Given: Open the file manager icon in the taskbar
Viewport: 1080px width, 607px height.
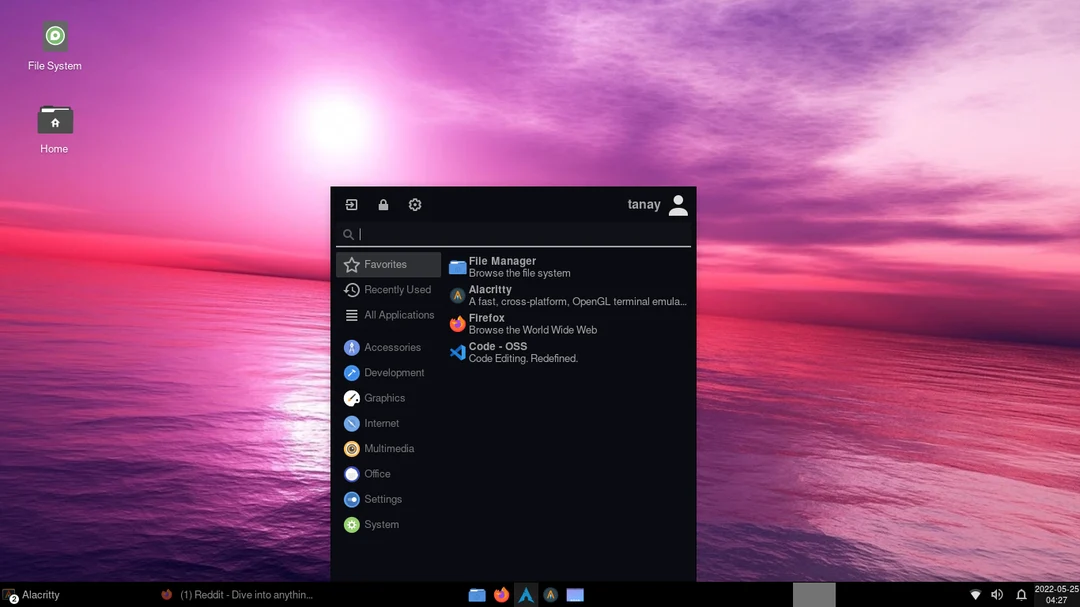Looking at the screenshot, I should click(476, 594).
